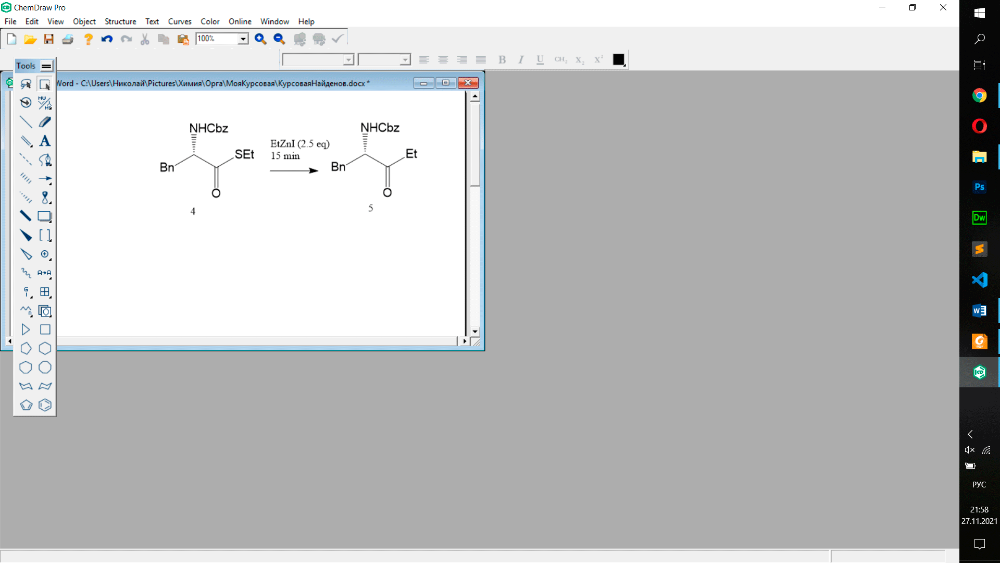Screen dimensions: 1000x563
Task: Pick the Eraser tool
Action: coord(45,122)
